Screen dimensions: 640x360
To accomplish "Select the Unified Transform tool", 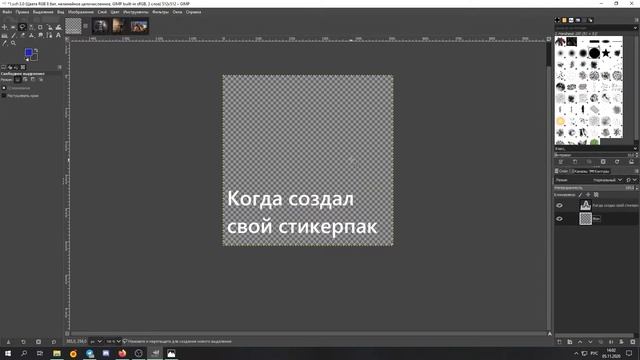I will pos(49,27).
